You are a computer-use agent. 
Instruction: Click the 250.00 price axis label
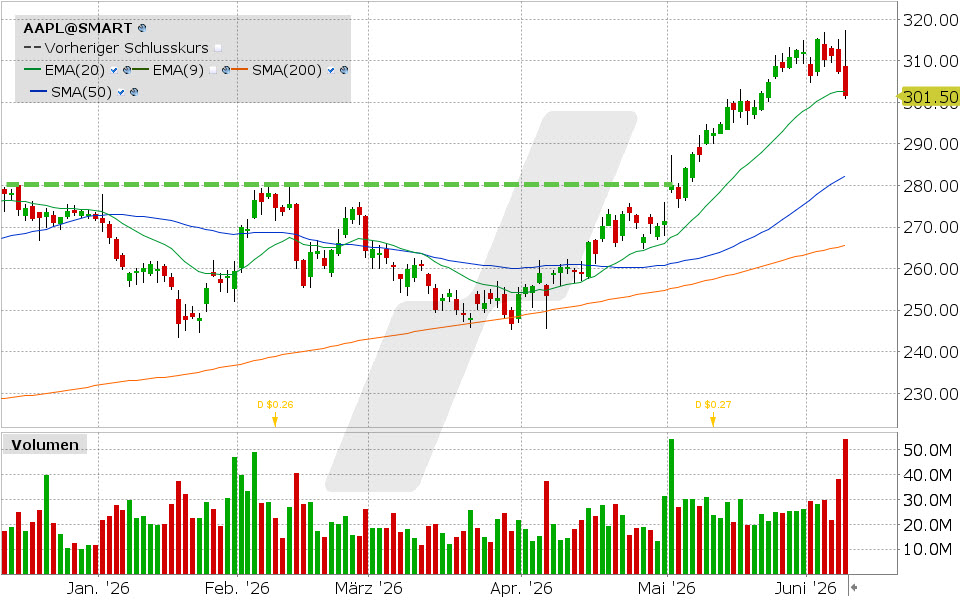(x=931, y=310)
